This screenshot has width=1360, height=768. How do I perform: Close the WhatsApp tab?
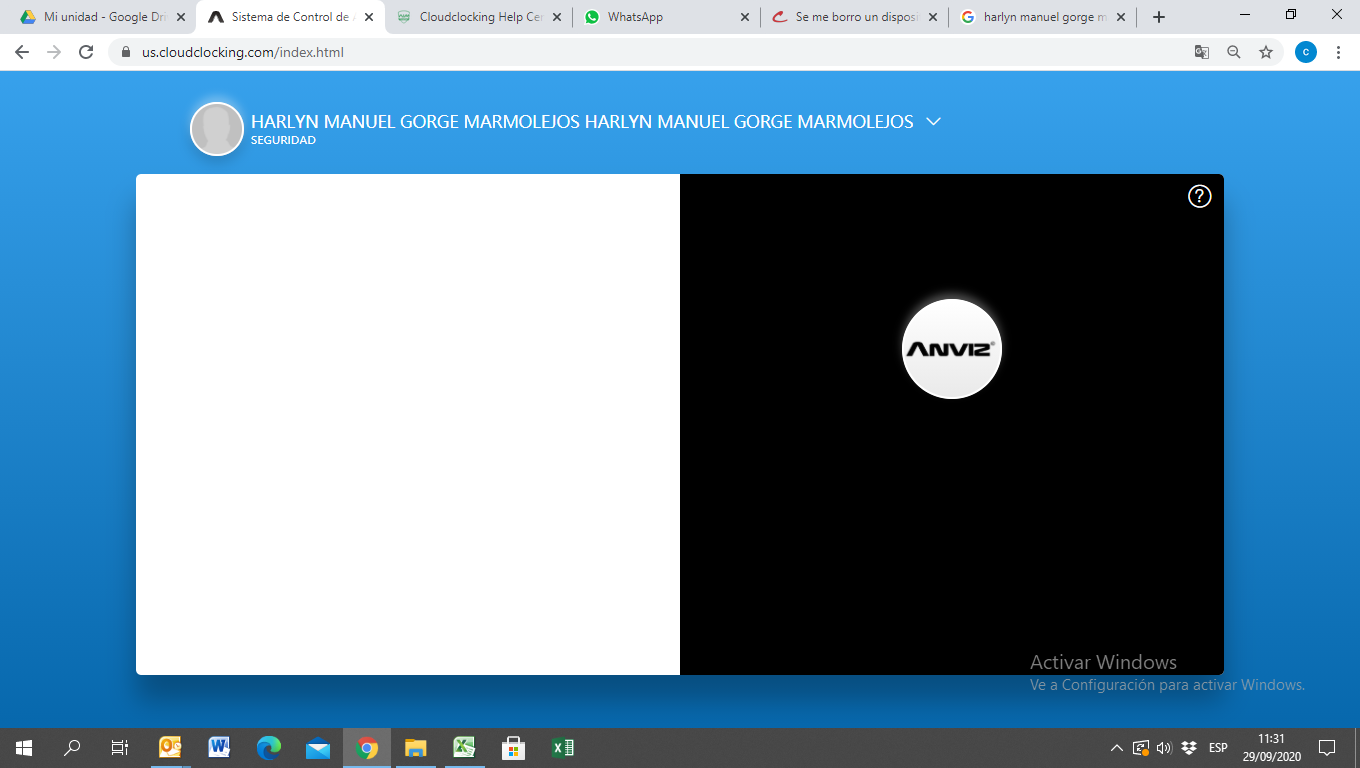744,17
